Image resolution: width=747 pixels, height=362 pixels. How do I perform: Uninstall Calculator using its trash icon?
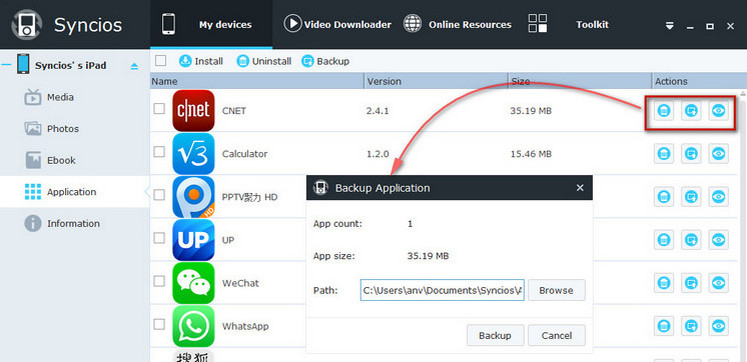click(664, 153)
